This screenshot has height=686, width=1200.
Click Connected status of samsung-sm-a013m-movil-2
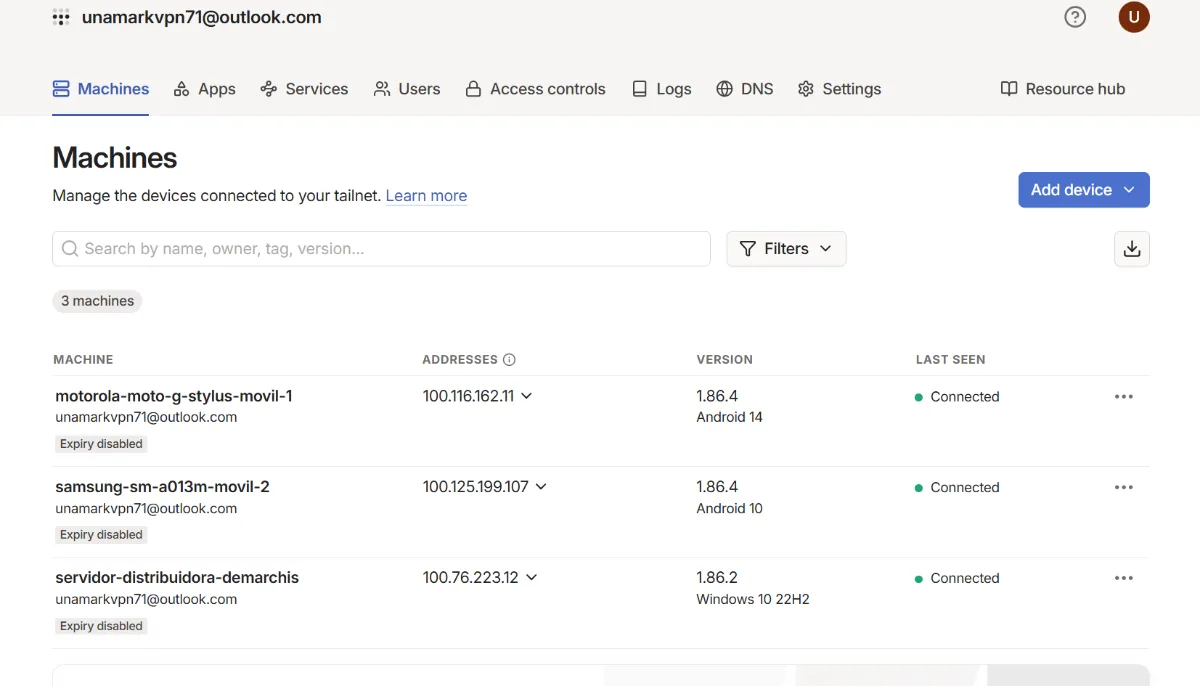pyautogui.click(x=957, y=488)
